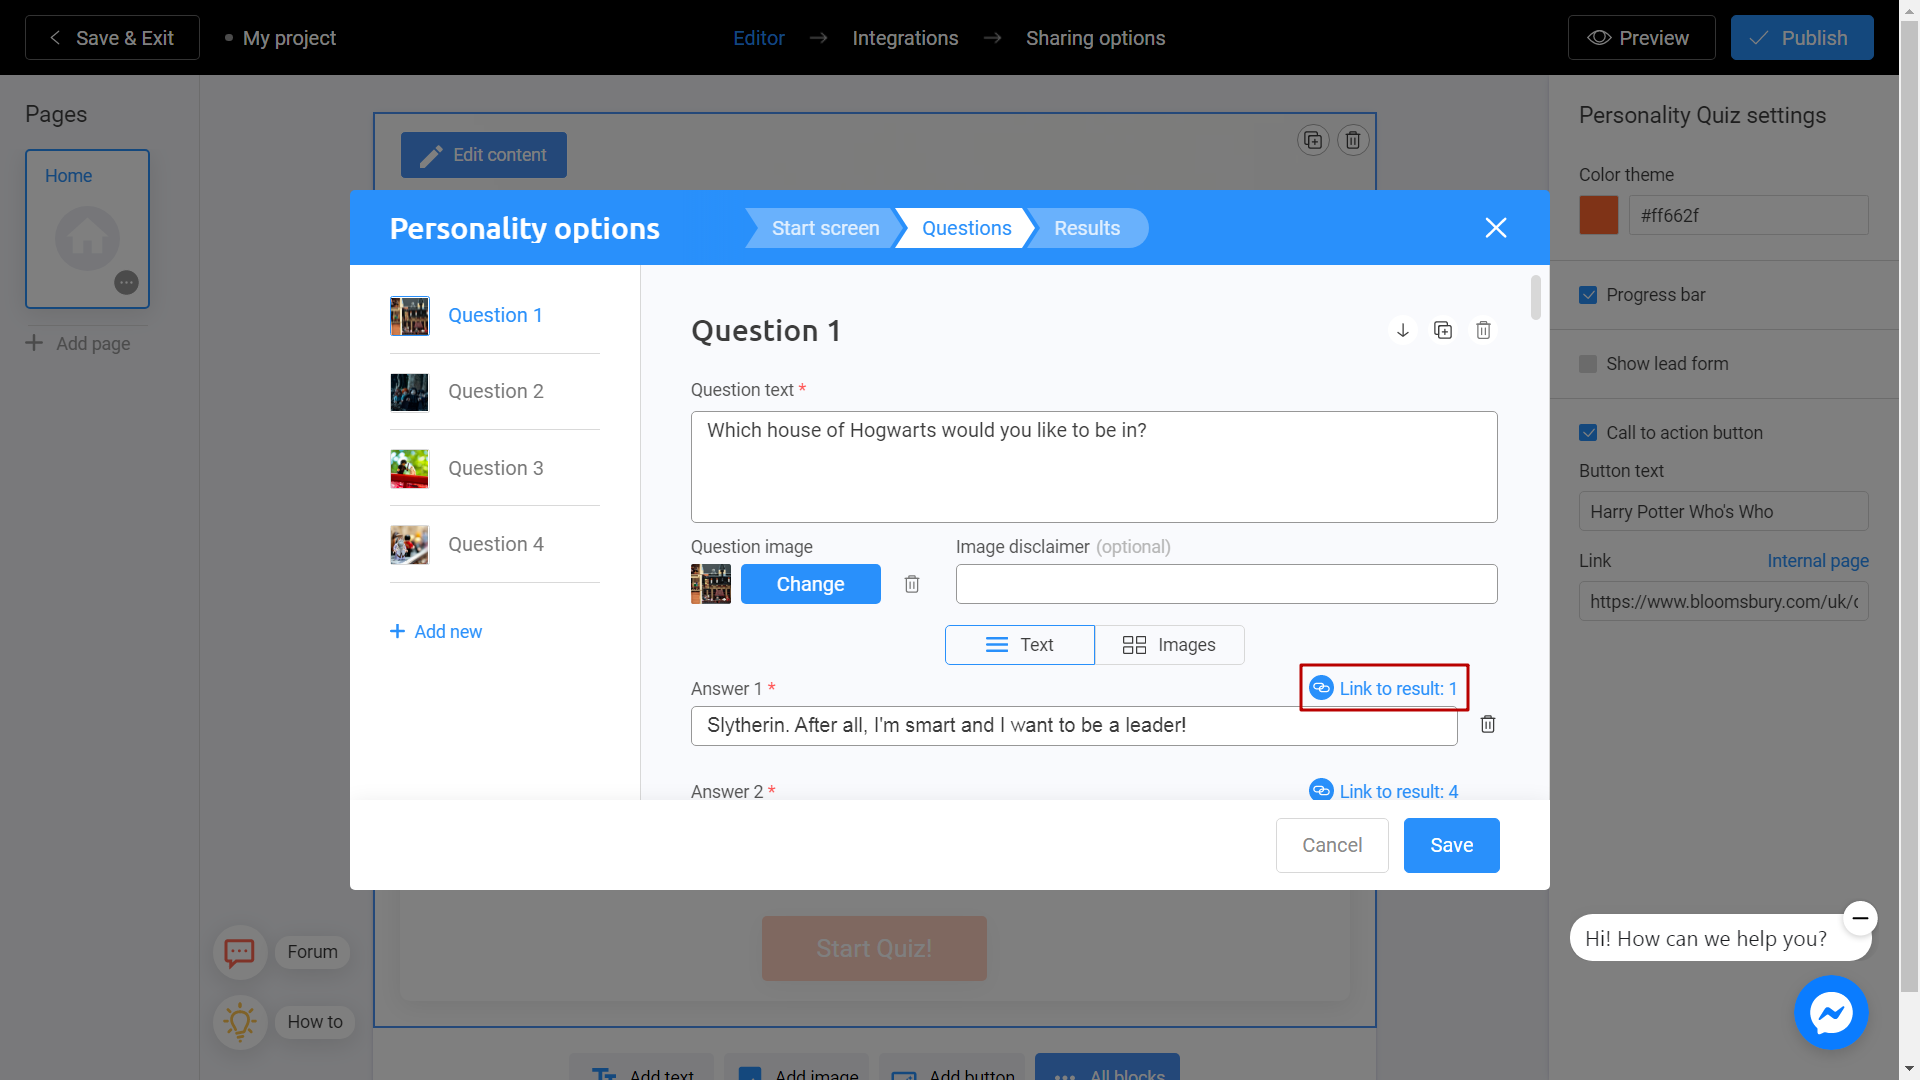The image size is (1920, 1080).
Task: Click the delete question icon
Action: pyautogui.click(x=1484, y=330)
